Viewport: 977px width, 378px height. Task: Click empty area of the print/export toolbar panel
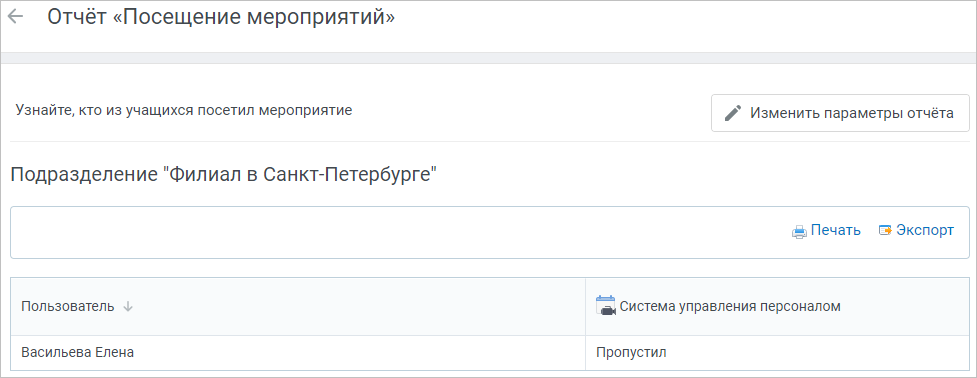point(399,232)
